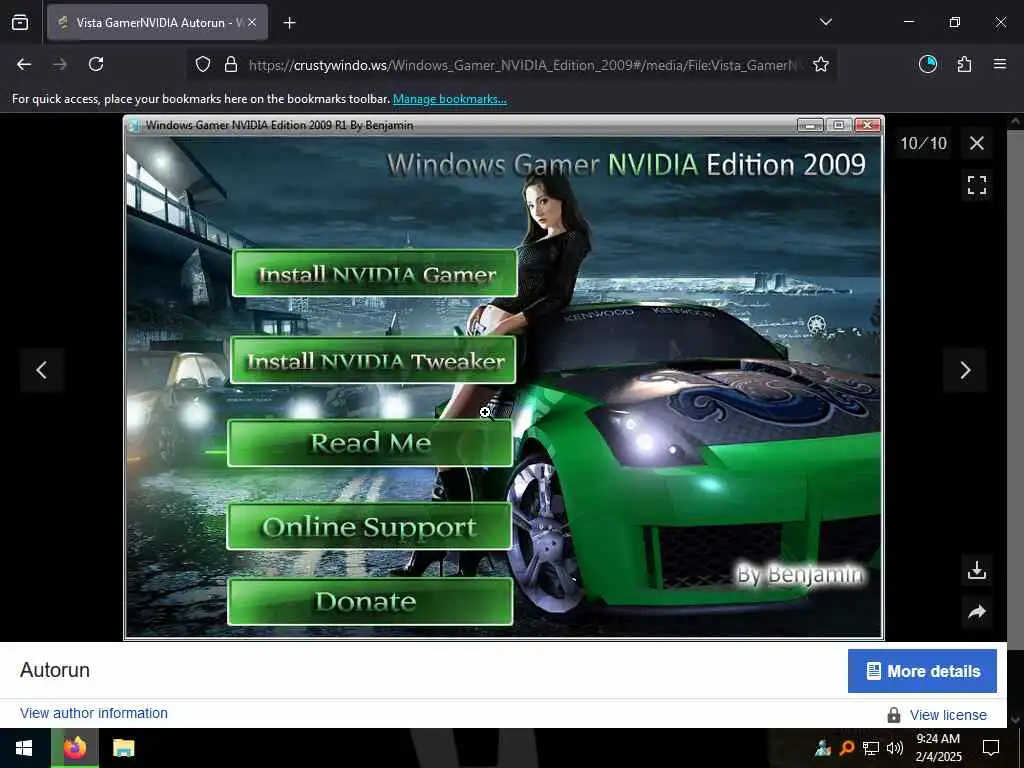This screenshot has height=768, width=1024.
Task: Click the people tray icon
Action: 823,748
